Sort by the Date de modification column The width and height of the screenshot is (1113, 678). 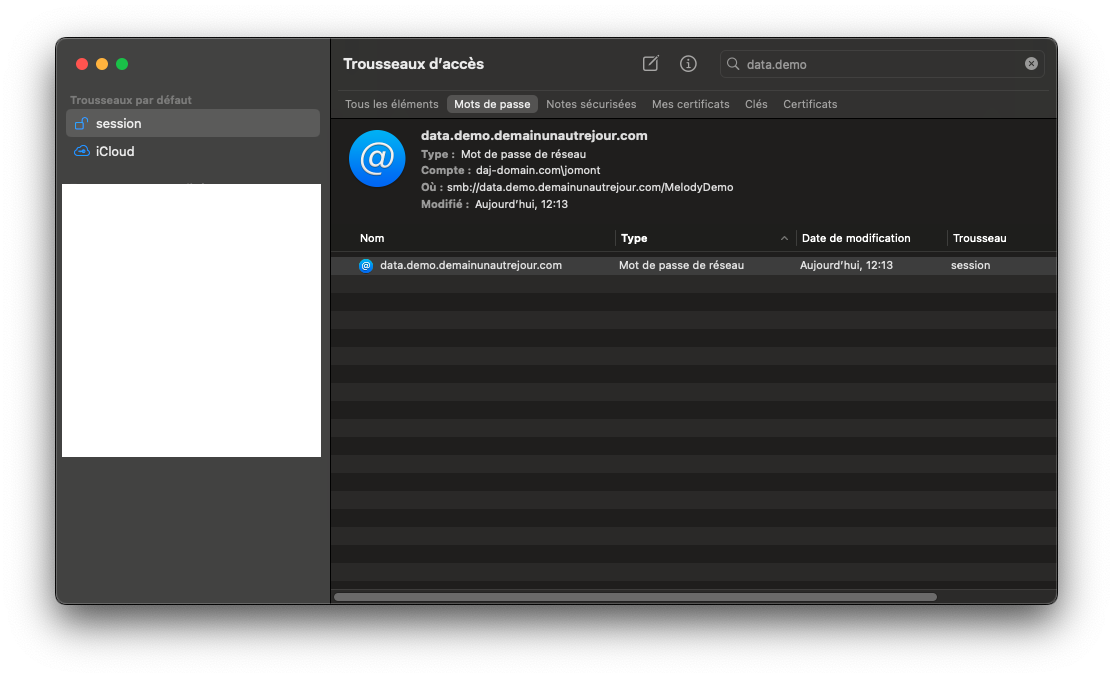(856, 238)
